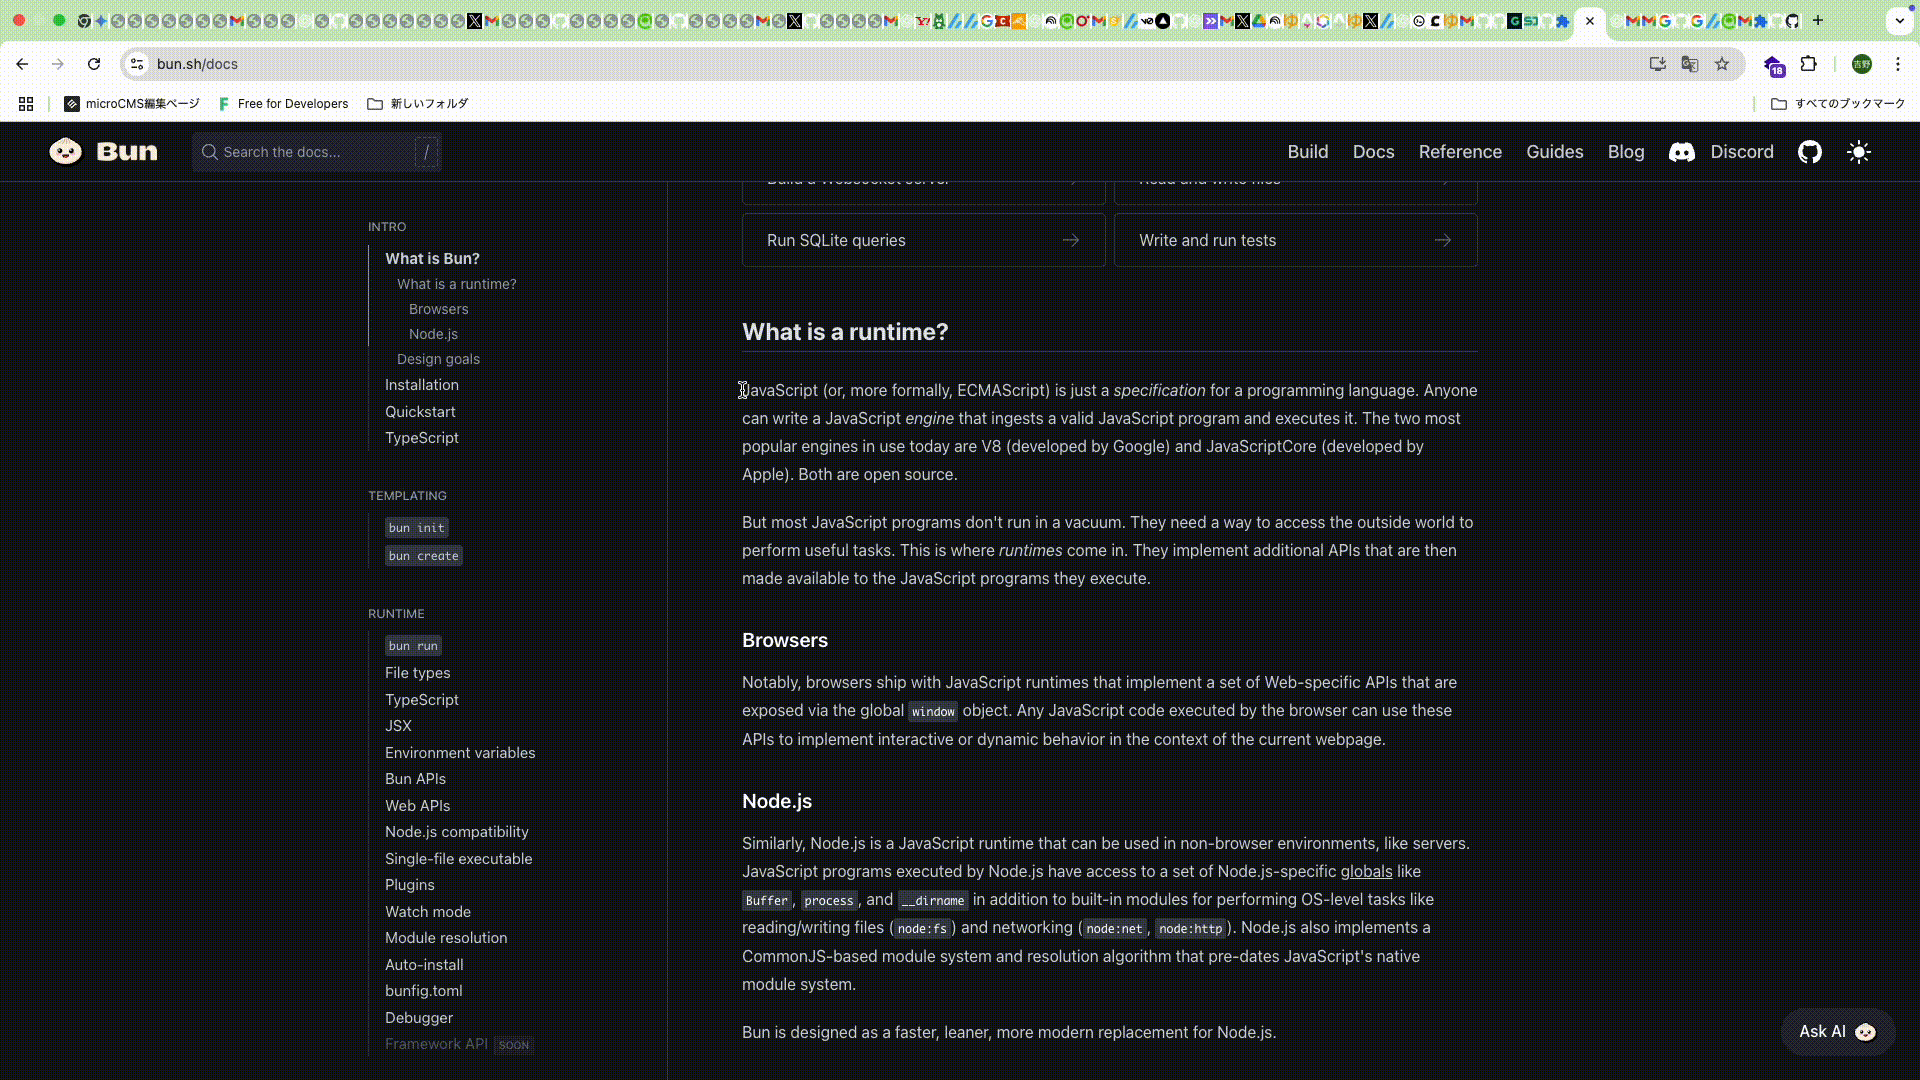Expand the 新しいフォルダ bookmark folder
Image resolution: width=1920 pixels, height=1080 pixels.
418,104
